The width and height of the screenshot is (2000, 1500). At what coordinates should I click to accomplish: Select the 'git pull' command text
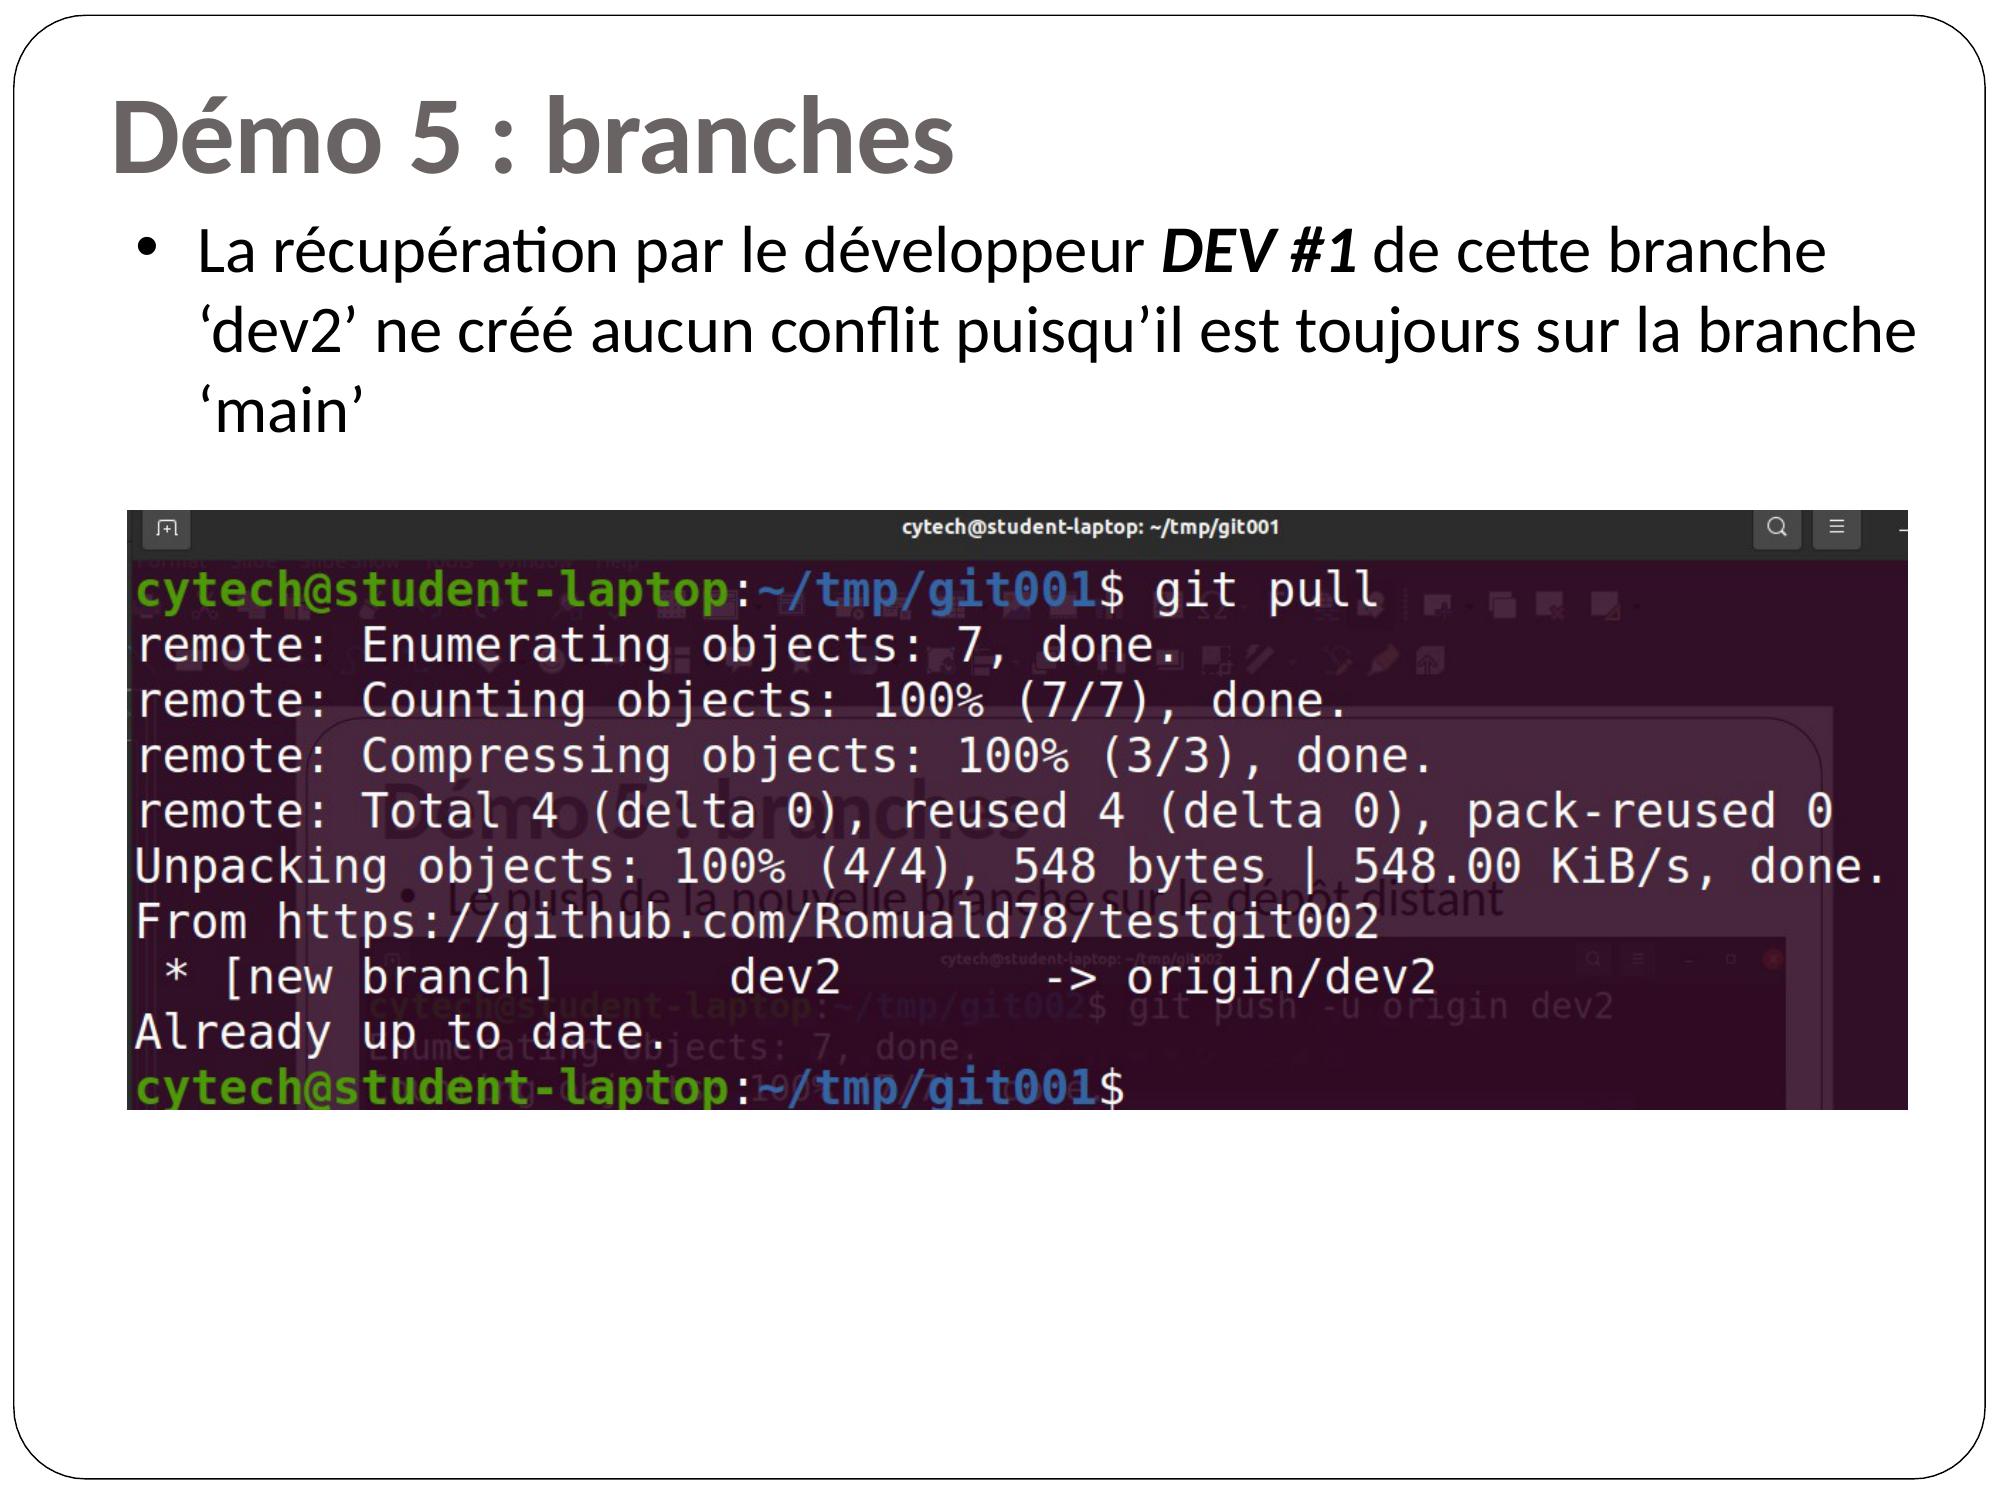[1266, 590]
